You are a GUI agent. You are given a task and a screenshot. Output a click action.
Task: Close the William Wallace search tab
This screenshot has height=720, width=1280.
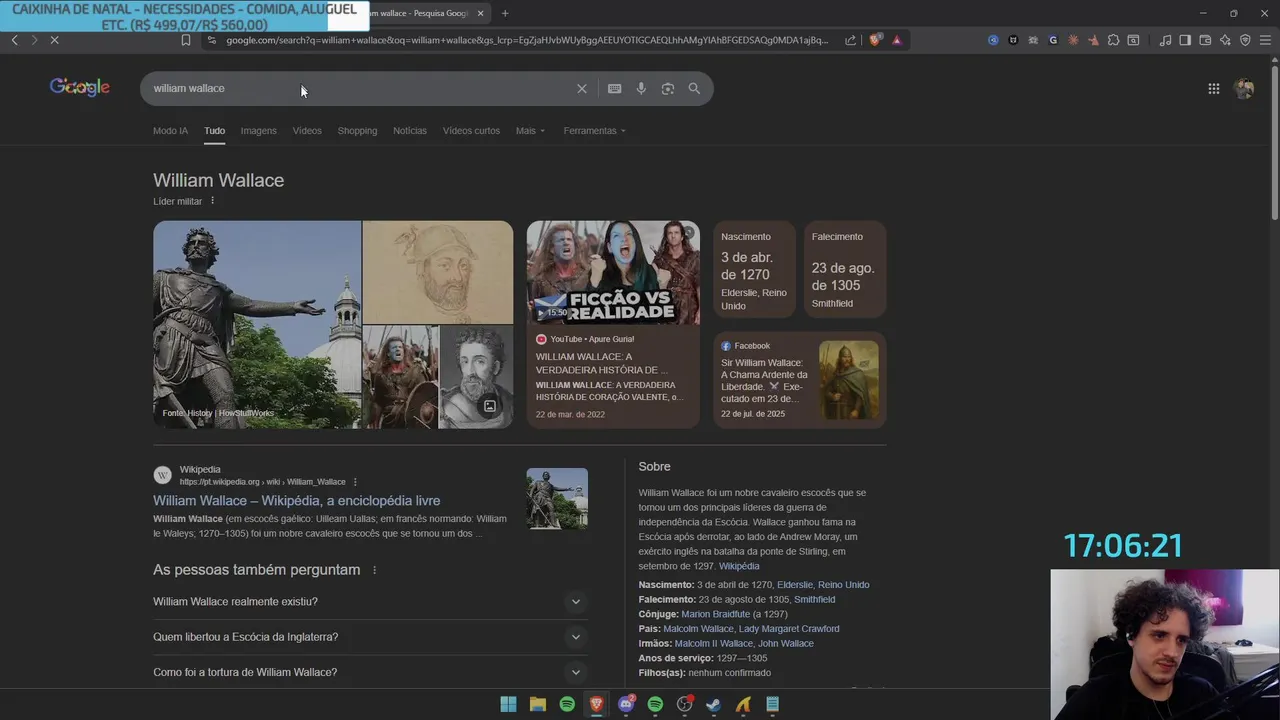coord(481,13)
